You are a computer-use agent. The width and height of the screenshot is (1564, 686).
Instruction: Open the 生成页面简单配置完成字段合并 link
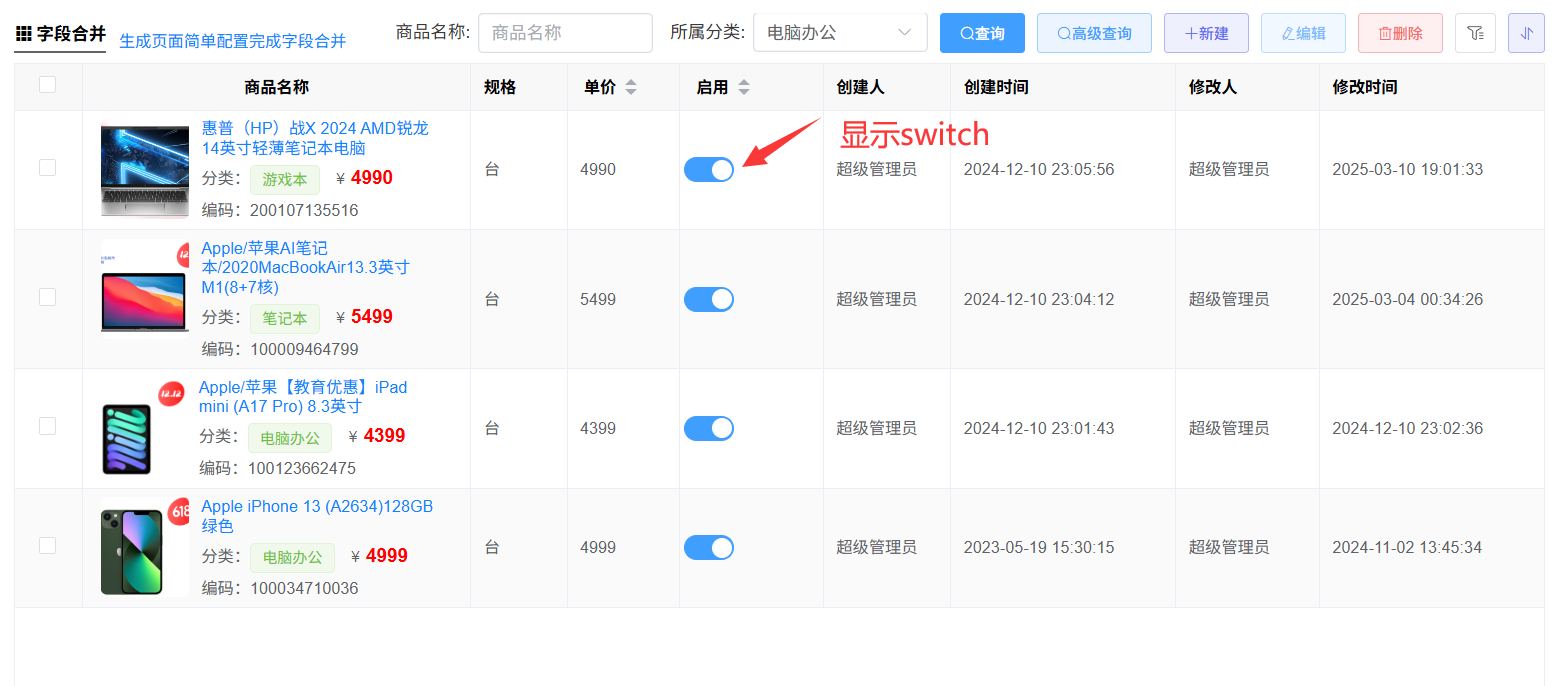point(233,41)
